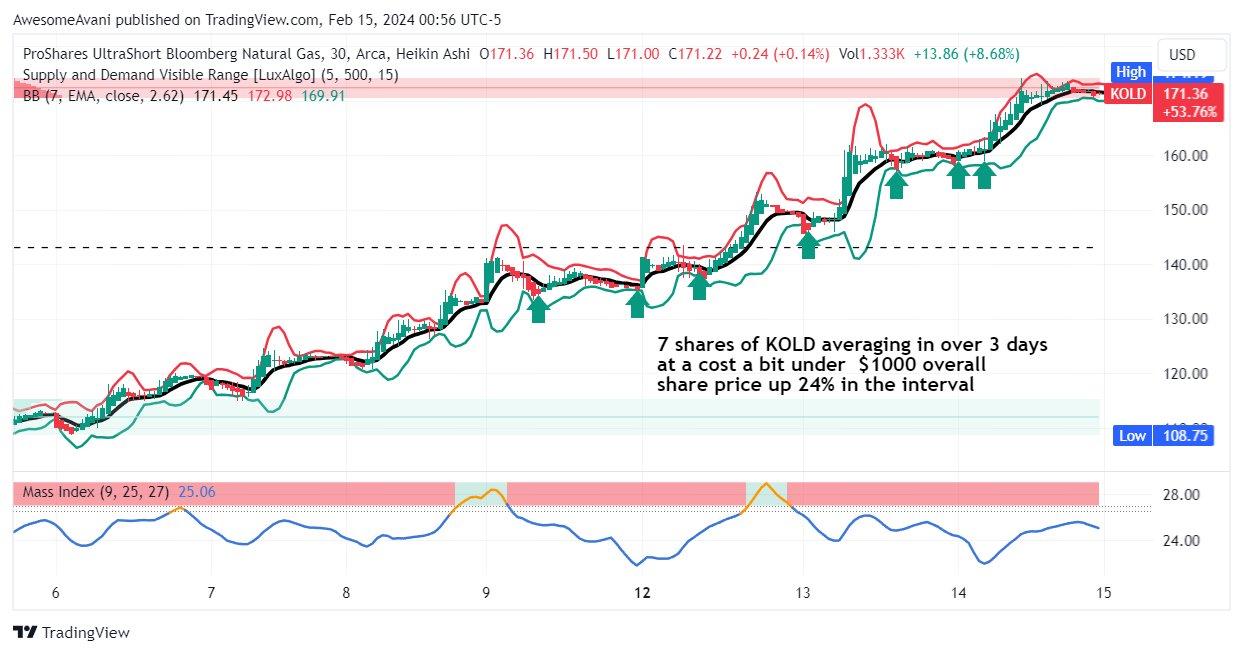Click the volume reading Vol1.333K
The height and width of the screenshot is (654, 1243).
point(871,54)
